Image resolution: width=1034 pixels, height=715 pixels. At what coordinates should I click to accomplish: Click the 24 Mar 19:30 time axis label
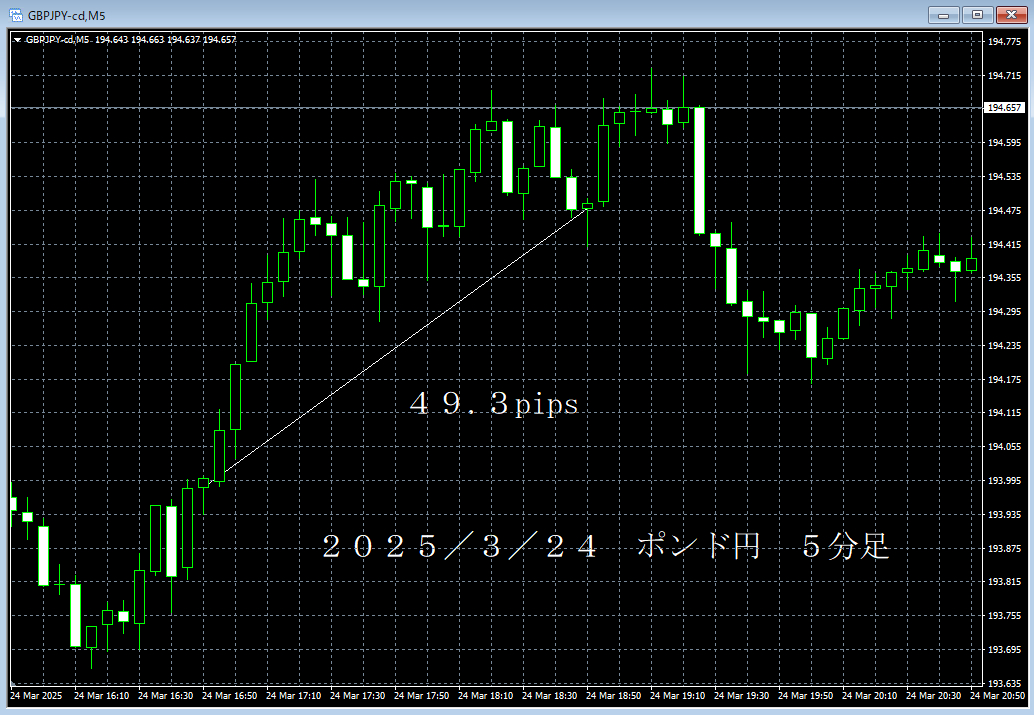(742, 696)
